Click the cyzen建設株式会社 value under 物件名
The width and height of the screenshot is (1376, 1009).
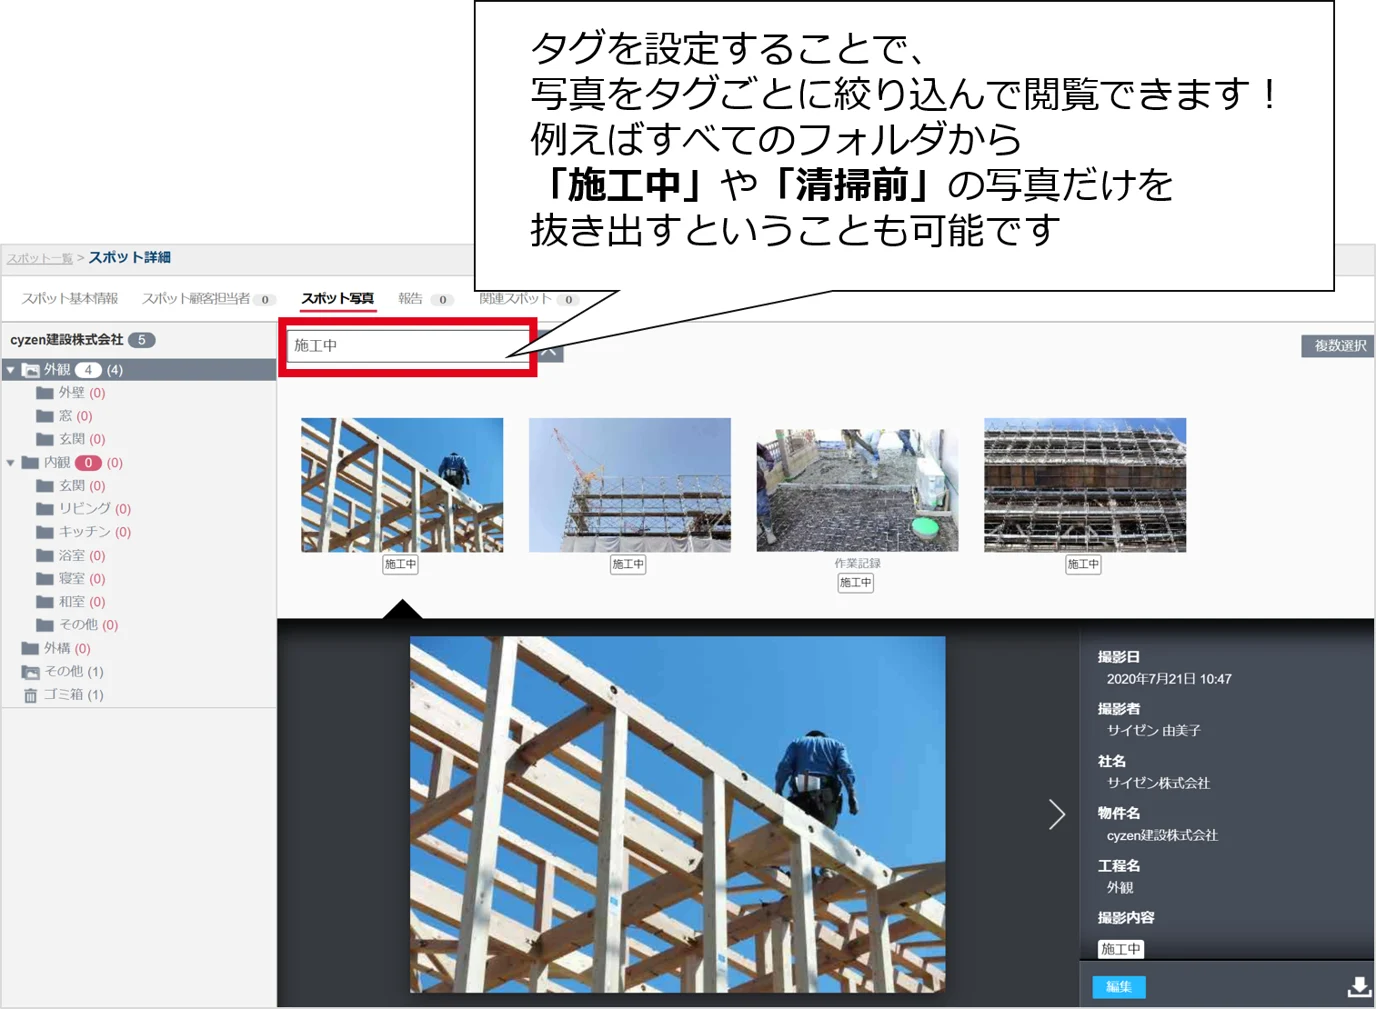[1162, 836]
